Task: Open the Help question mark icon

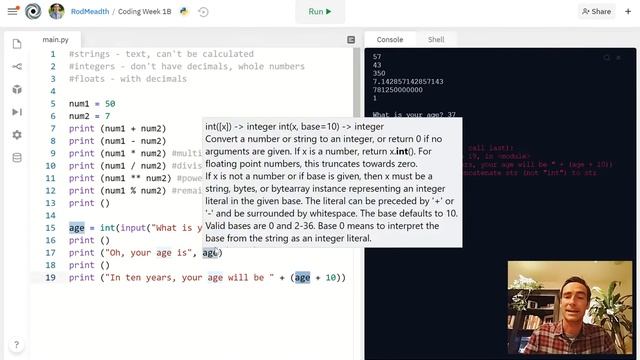Action: pyautogui.click(x=16, y=345)
